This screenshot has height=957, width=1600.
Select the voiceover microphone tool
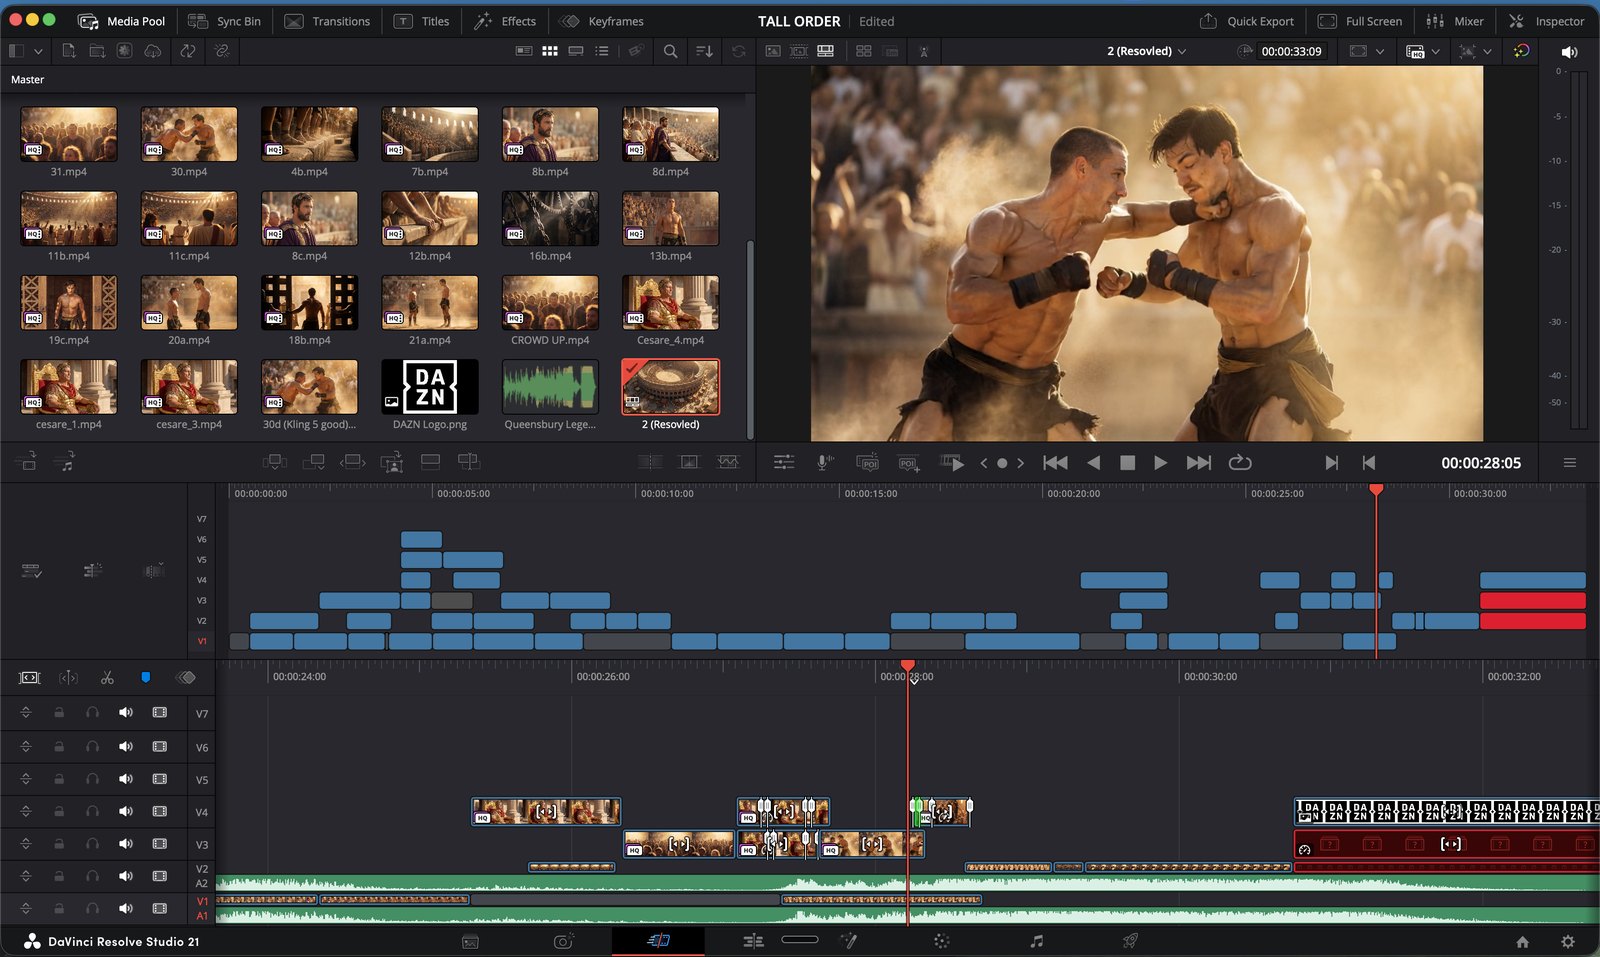tap(825, 462)
